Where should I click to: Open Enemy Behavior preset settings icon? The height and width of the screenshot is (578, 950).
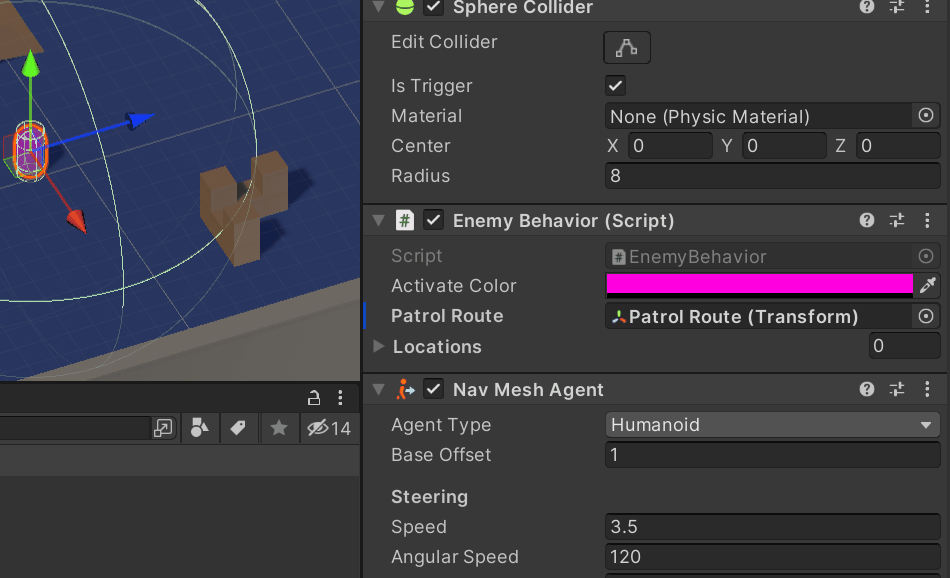897,220
